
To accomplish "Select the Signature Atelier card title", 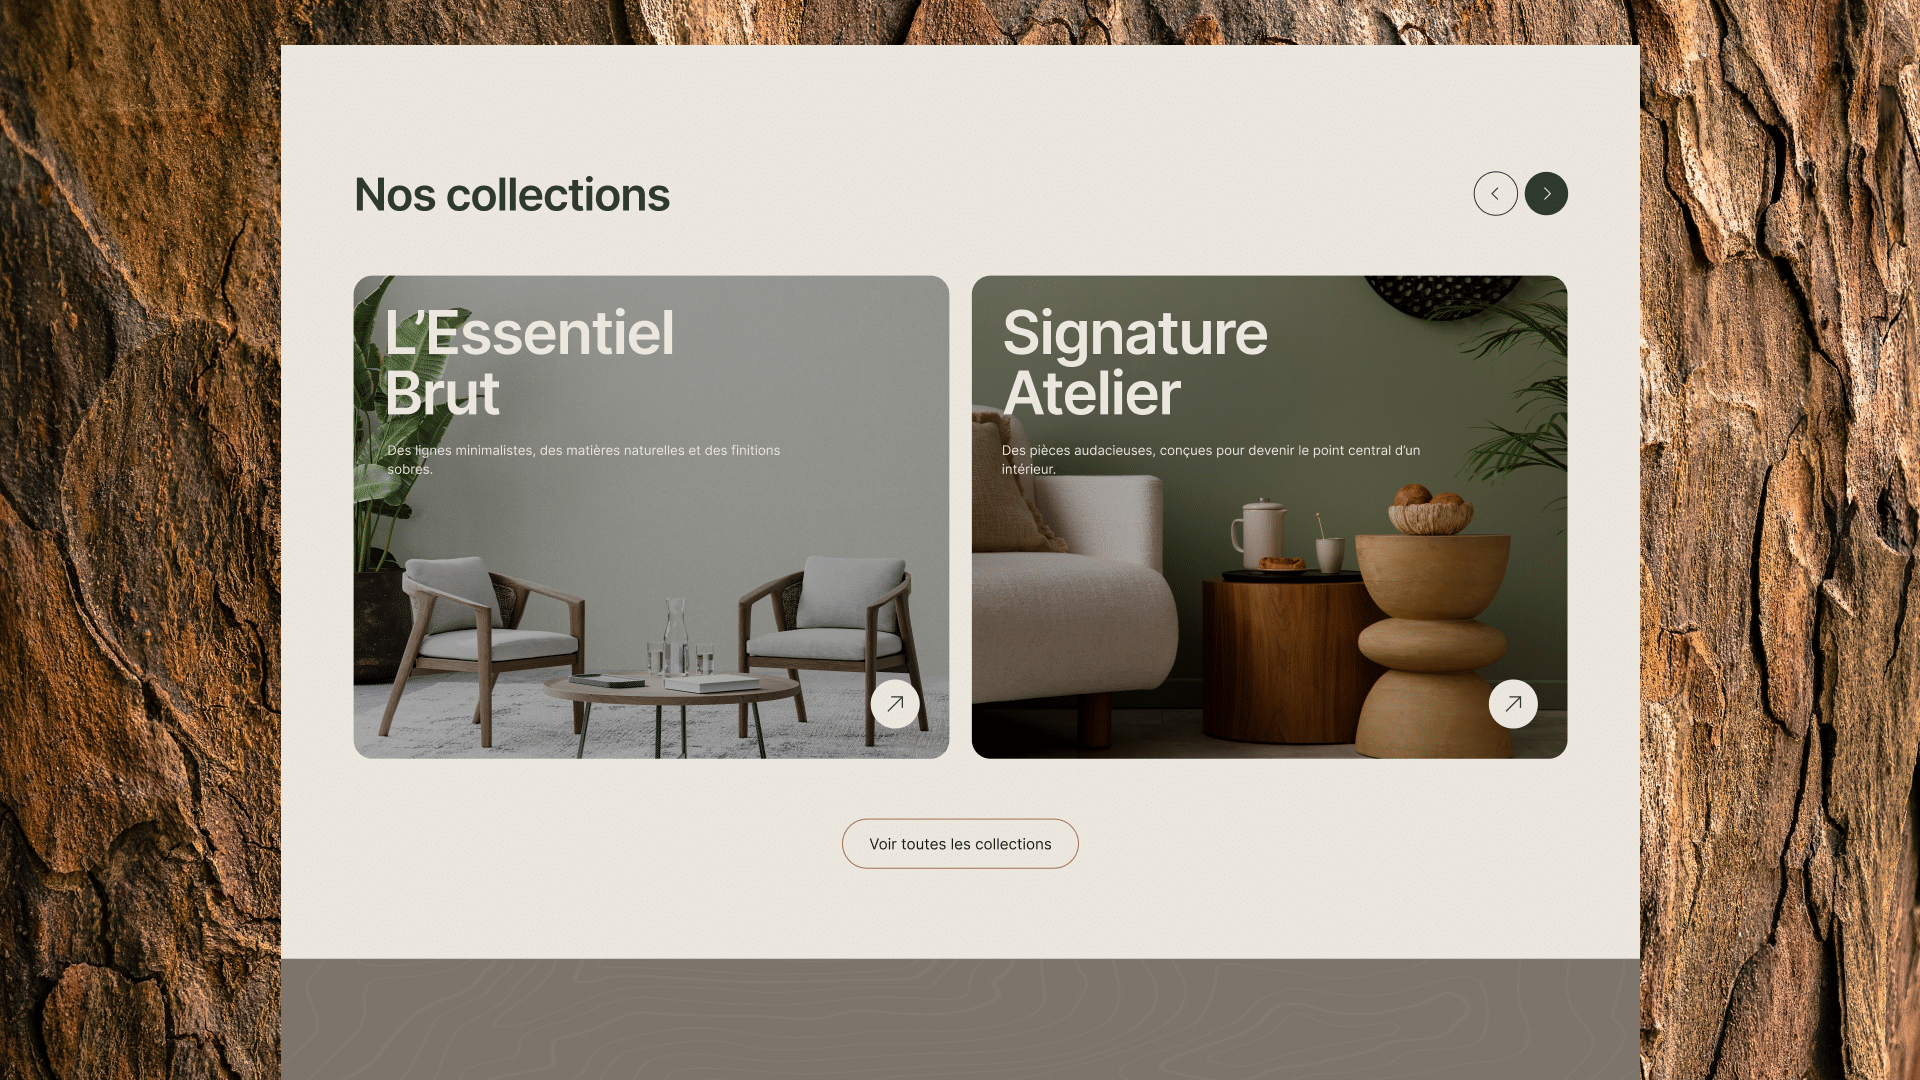I will coord(1135,362).
